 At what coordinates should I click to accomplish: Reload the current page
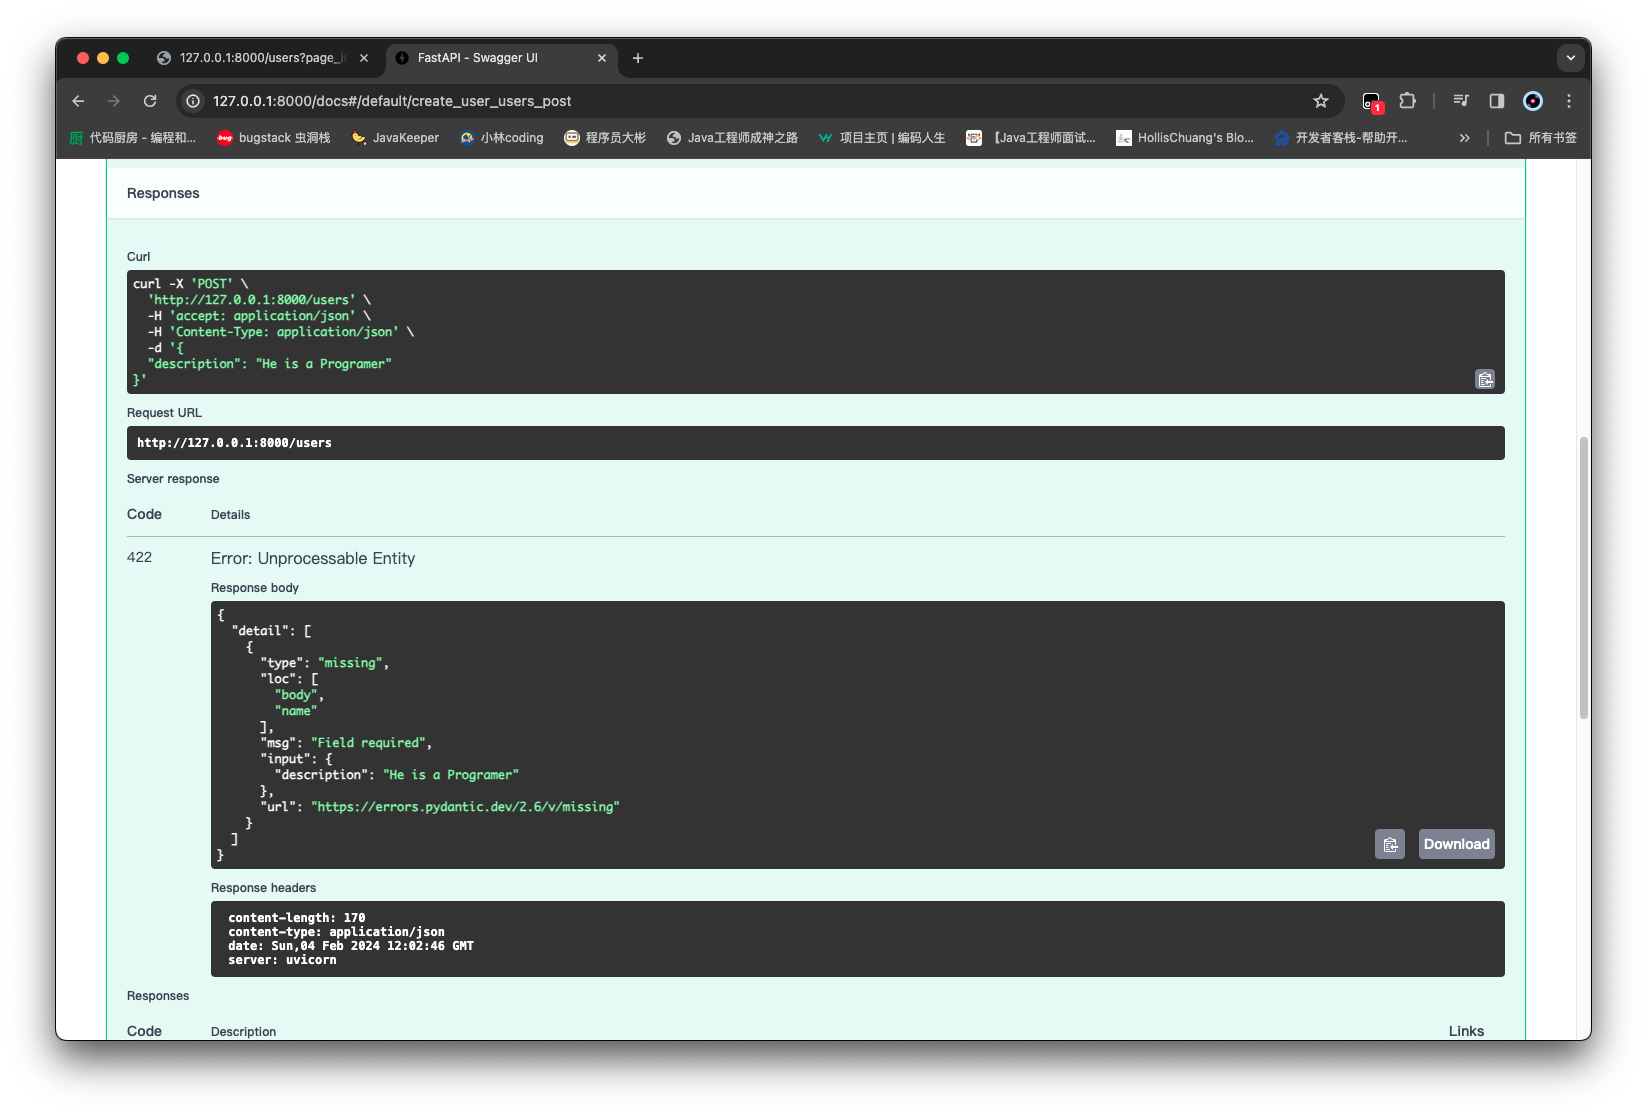click(150, 101)
